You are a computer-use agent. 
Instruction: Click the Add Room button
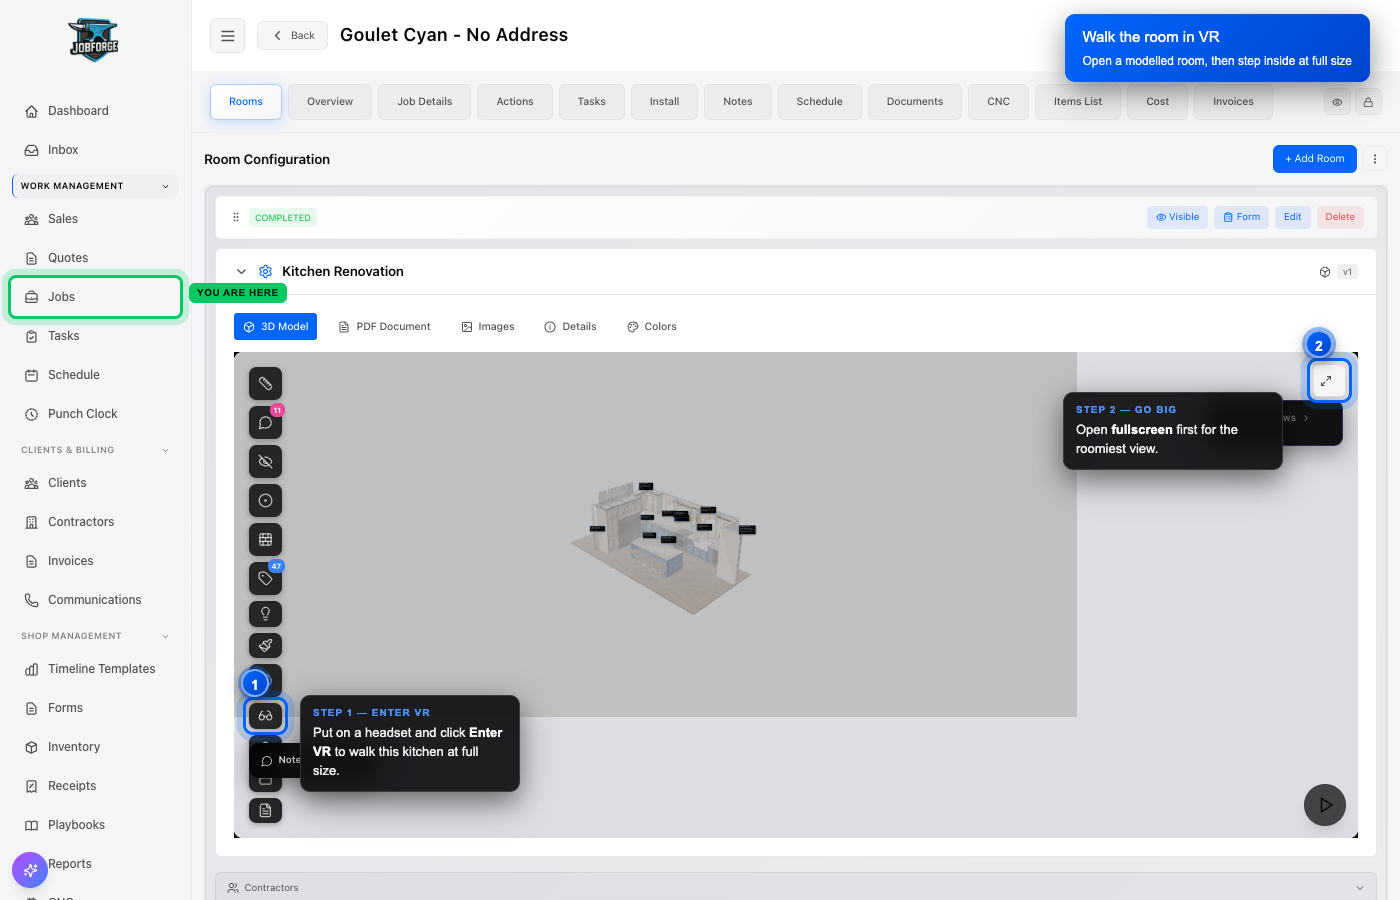1315,159
